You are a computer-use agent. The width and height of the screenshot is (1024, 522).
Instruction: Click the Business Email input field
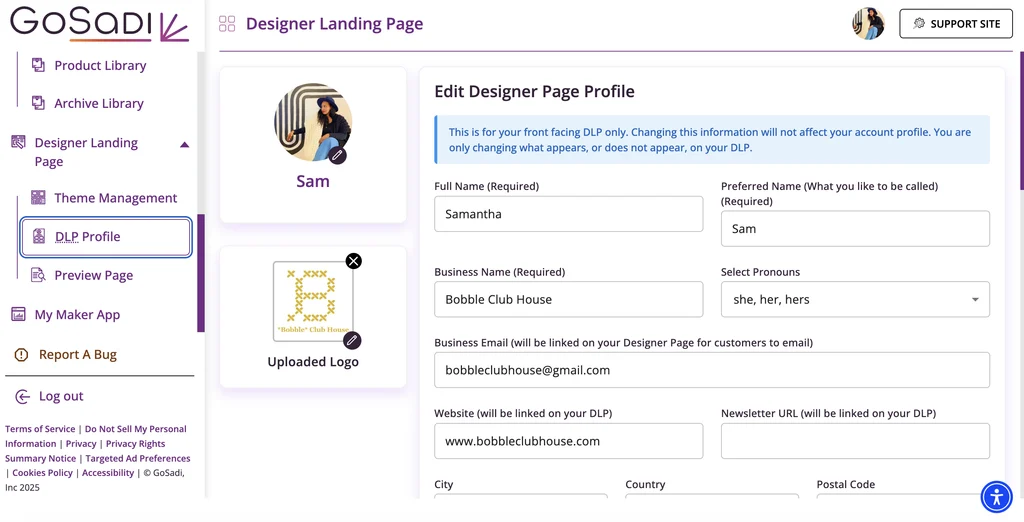712,370
